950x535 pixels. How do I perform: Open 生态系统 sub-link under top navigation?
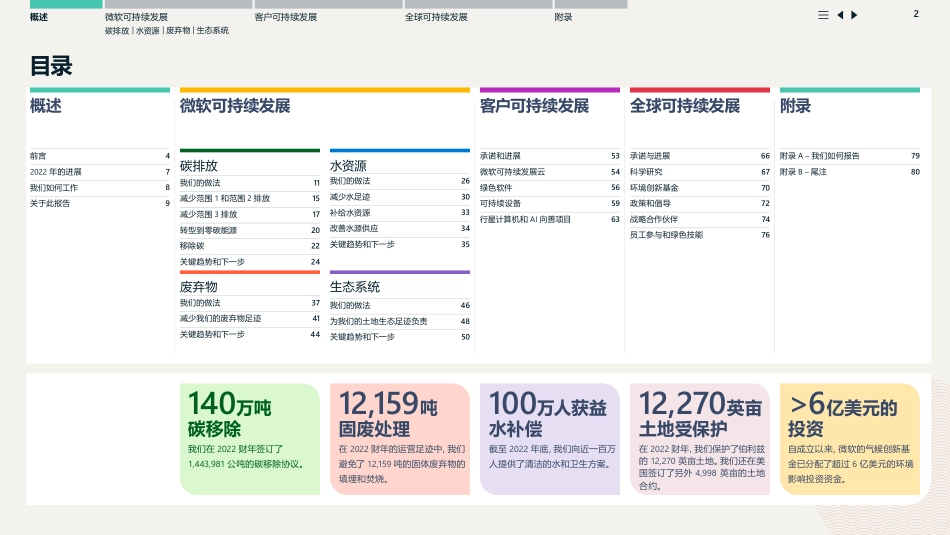[213, 30]
